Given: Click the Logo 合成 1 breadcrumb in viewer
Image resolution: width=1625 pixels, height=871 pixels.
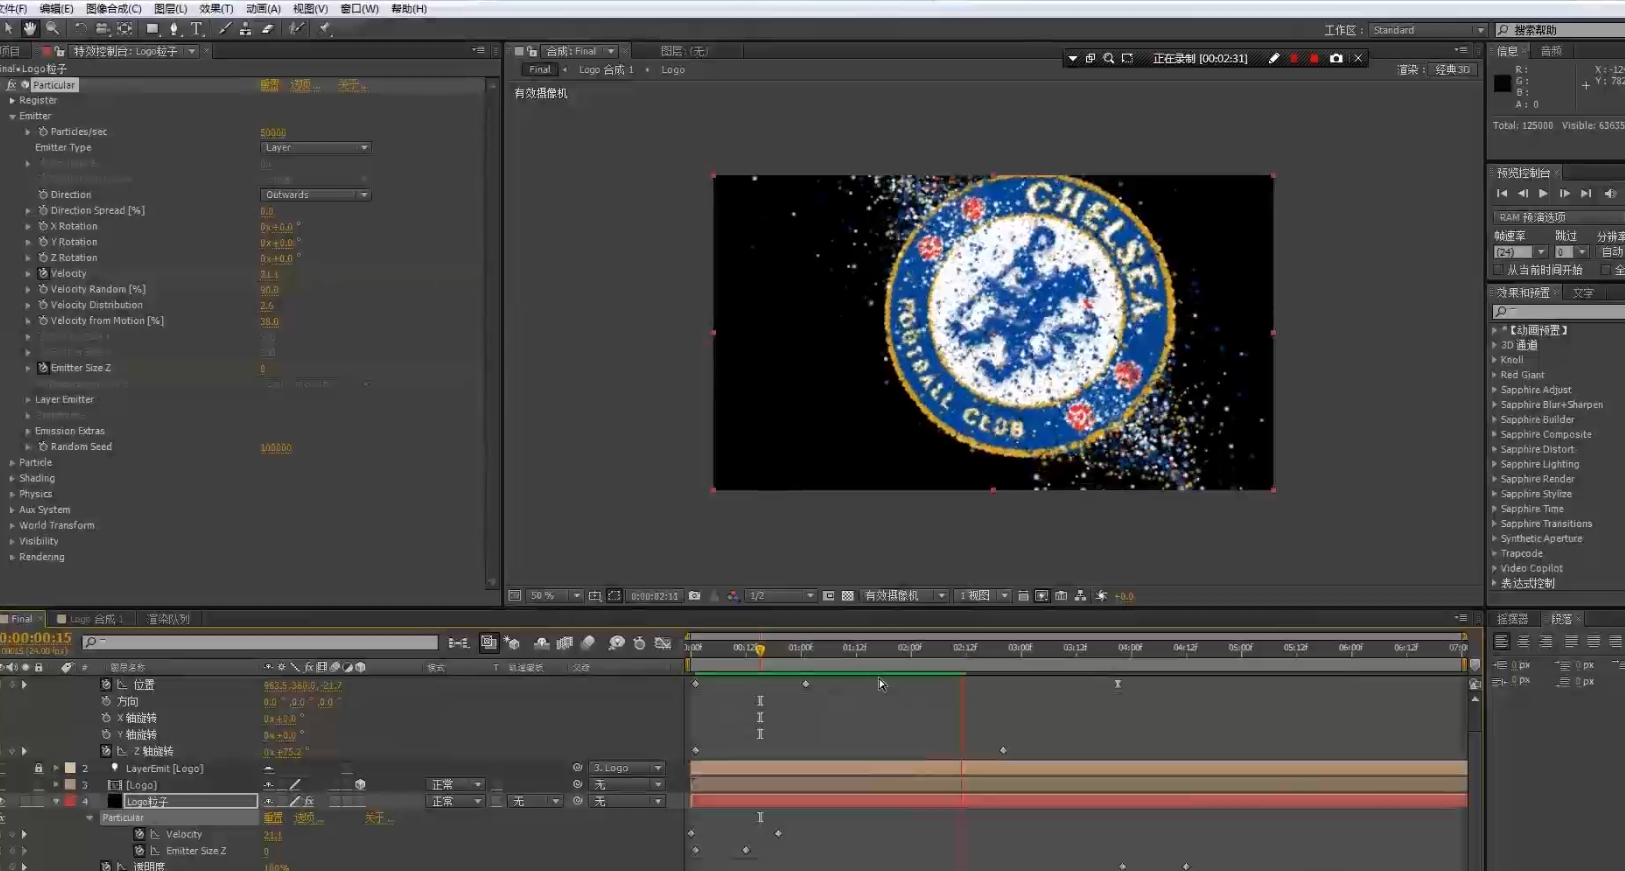Looking at the screenshot, I should point(606,70).
